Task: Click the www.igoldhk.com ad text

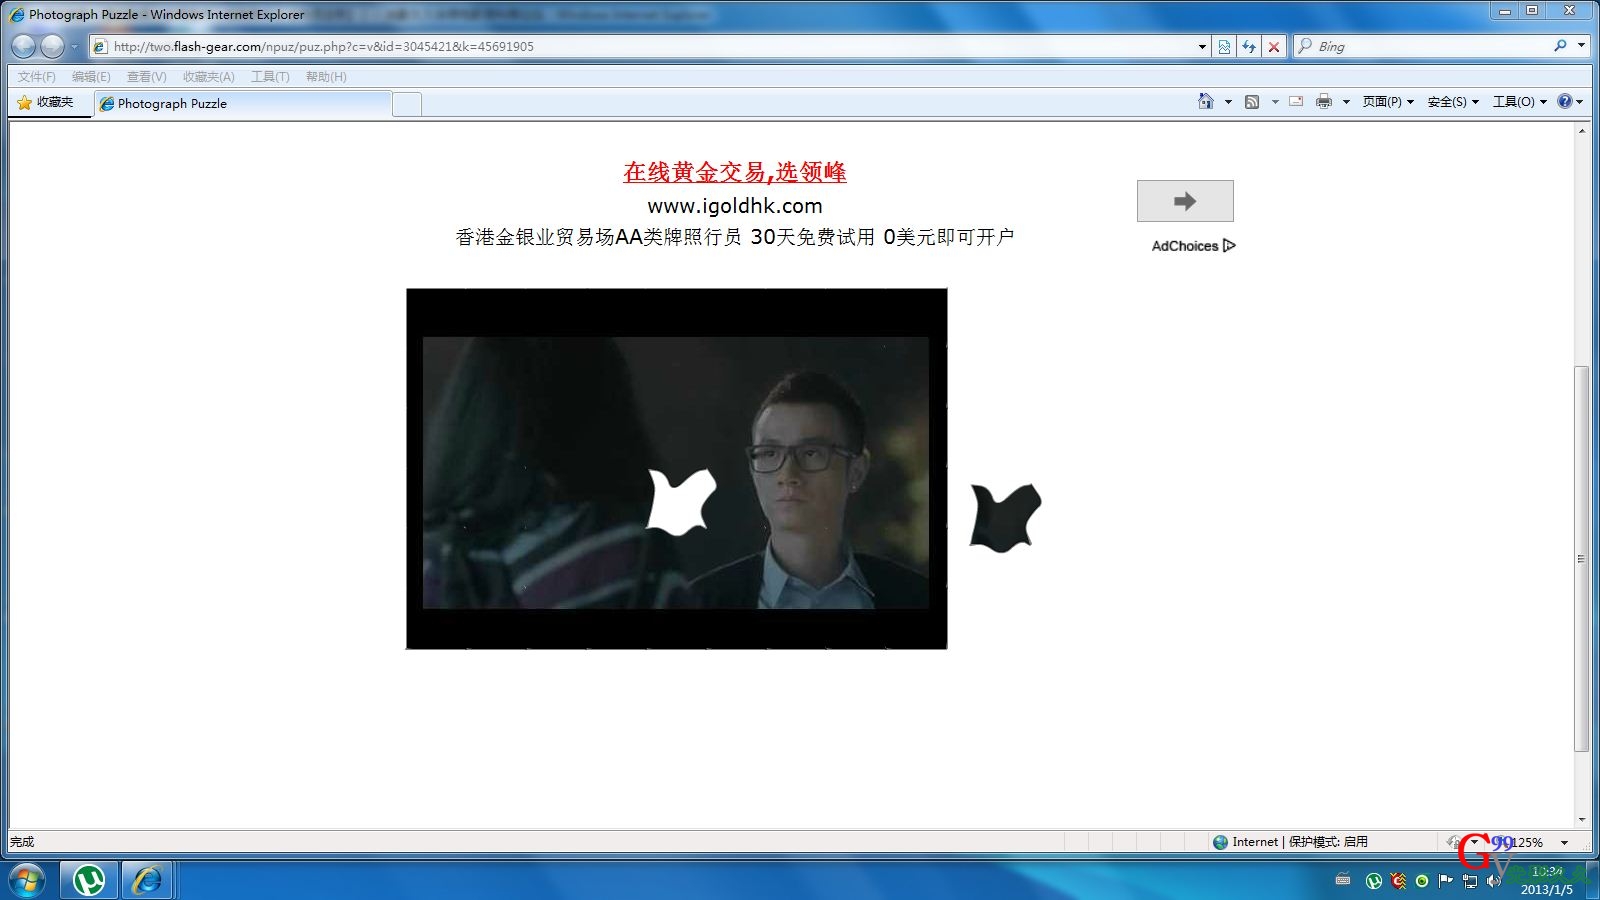Action: pyautogui.click(x=735, y=206)
